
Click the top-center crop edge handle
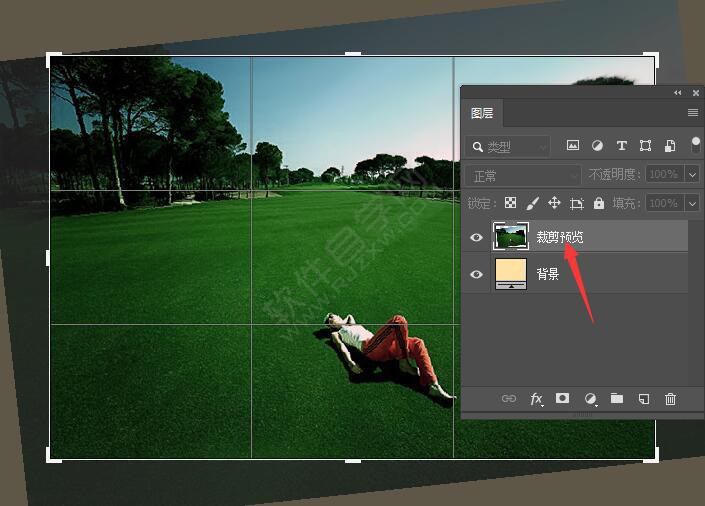pos(352,54)
